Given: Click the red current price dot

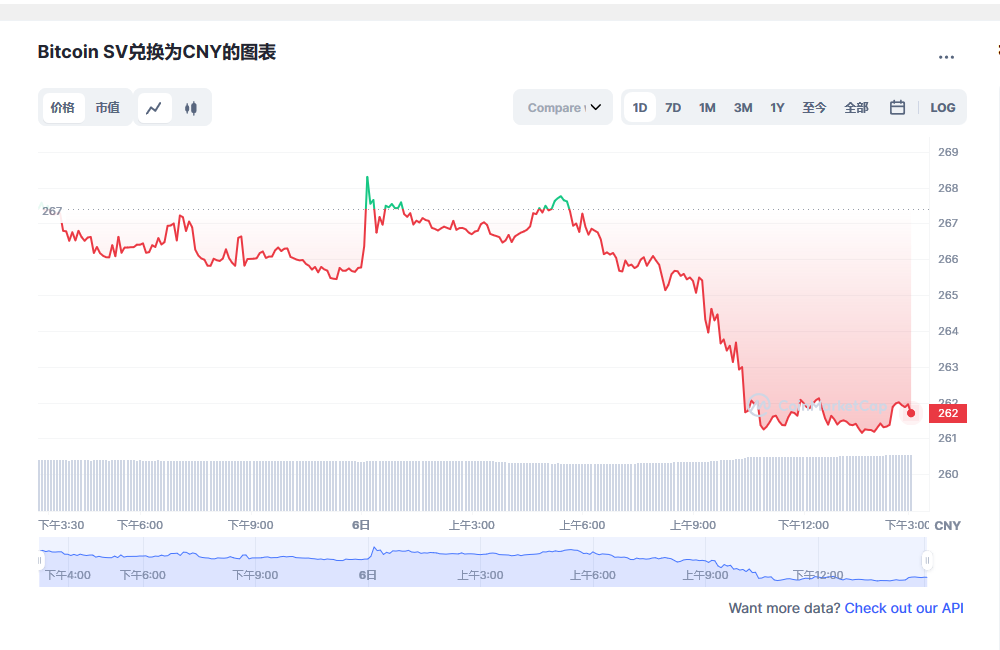Looking at the screenshot, I should [x=911, y=413].
